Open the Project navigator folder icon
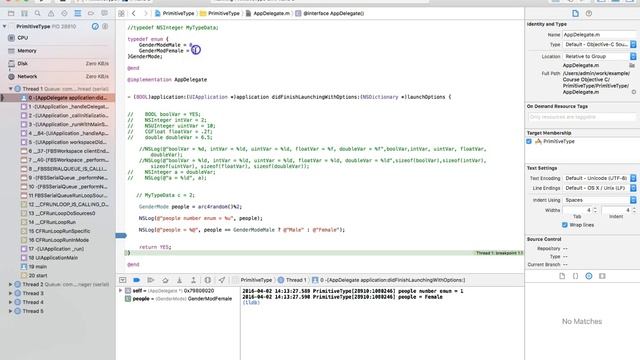Screen dimensions: 640x360 tap(11, 13)
